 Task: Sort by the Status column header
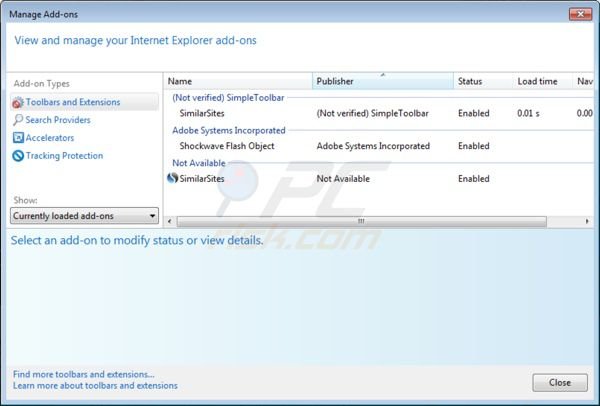(x=483, y=81)
